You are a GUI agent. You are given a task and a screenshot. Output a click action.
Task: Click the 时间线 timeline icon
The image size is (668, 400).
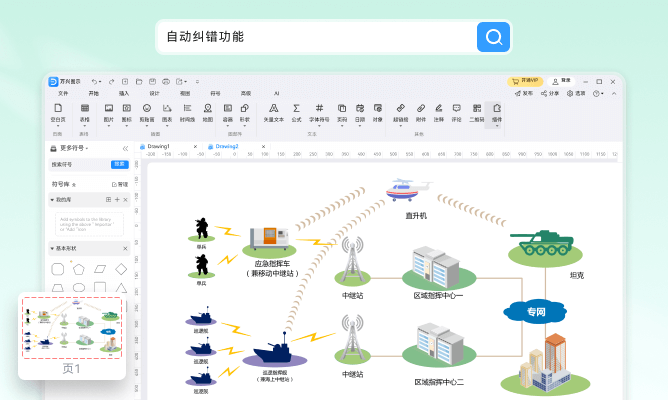point(187,110)
